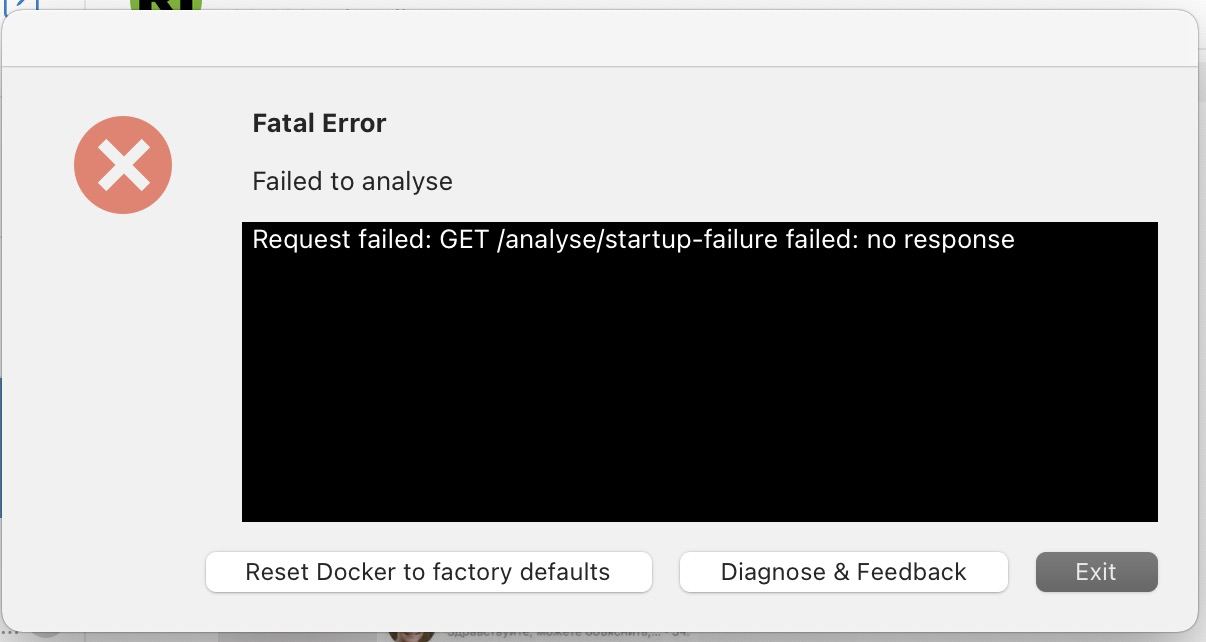Image resolution: width=1206 pixels, height=642 pixels.
Task: Open the Russian message preview below dialog
Action: 560,633
